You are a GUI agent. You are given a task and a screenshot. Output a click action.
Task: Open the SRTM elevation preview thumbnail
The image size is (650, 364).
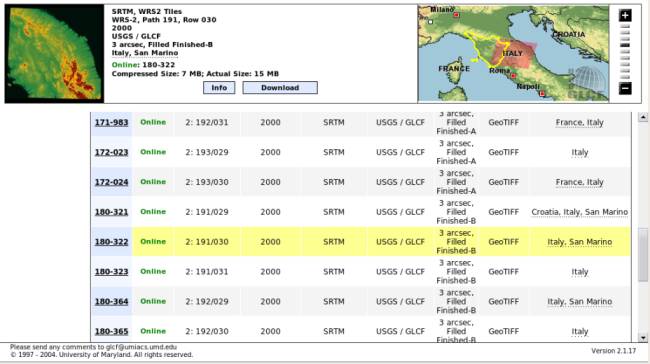tap(54, 53)
